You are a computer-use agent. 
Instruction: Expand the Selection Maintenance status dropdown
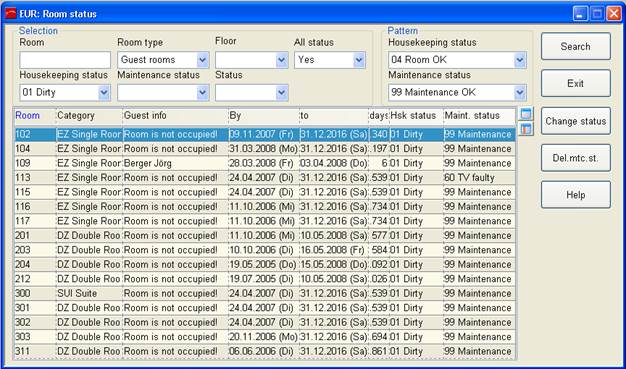pyautogui.click(x=203, y=93)
